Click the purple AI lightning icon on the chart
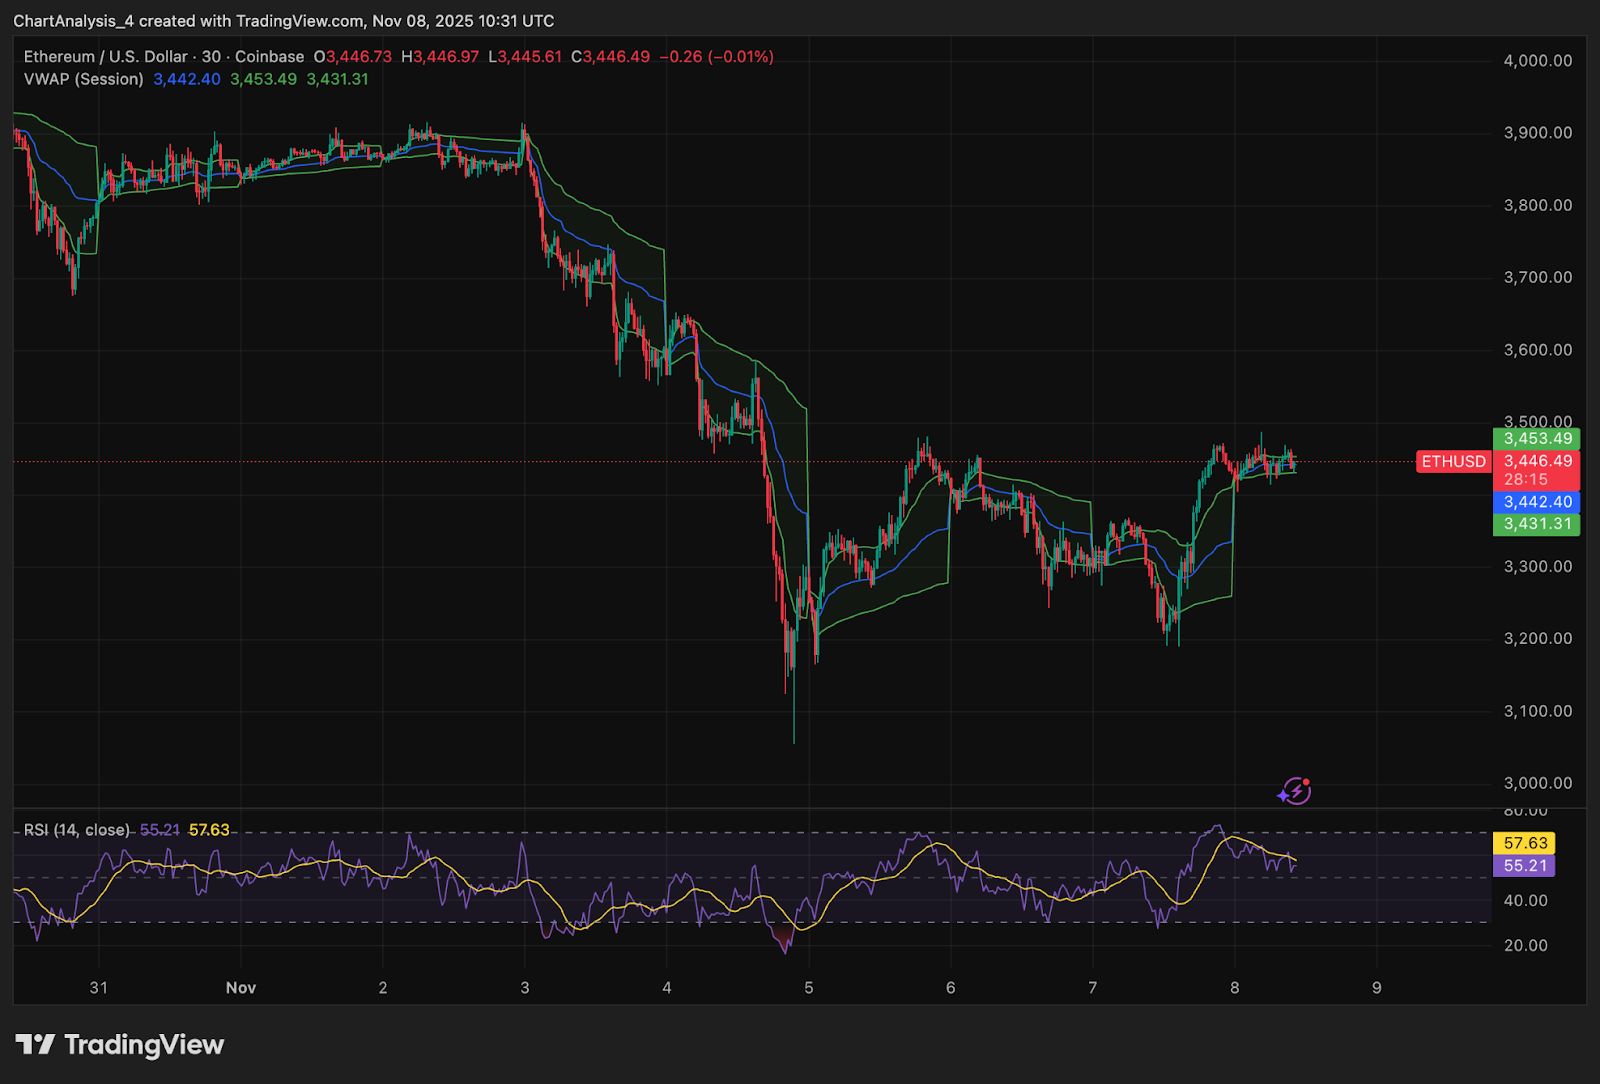This screenshot has height=1084, width=1600. 1293,791
